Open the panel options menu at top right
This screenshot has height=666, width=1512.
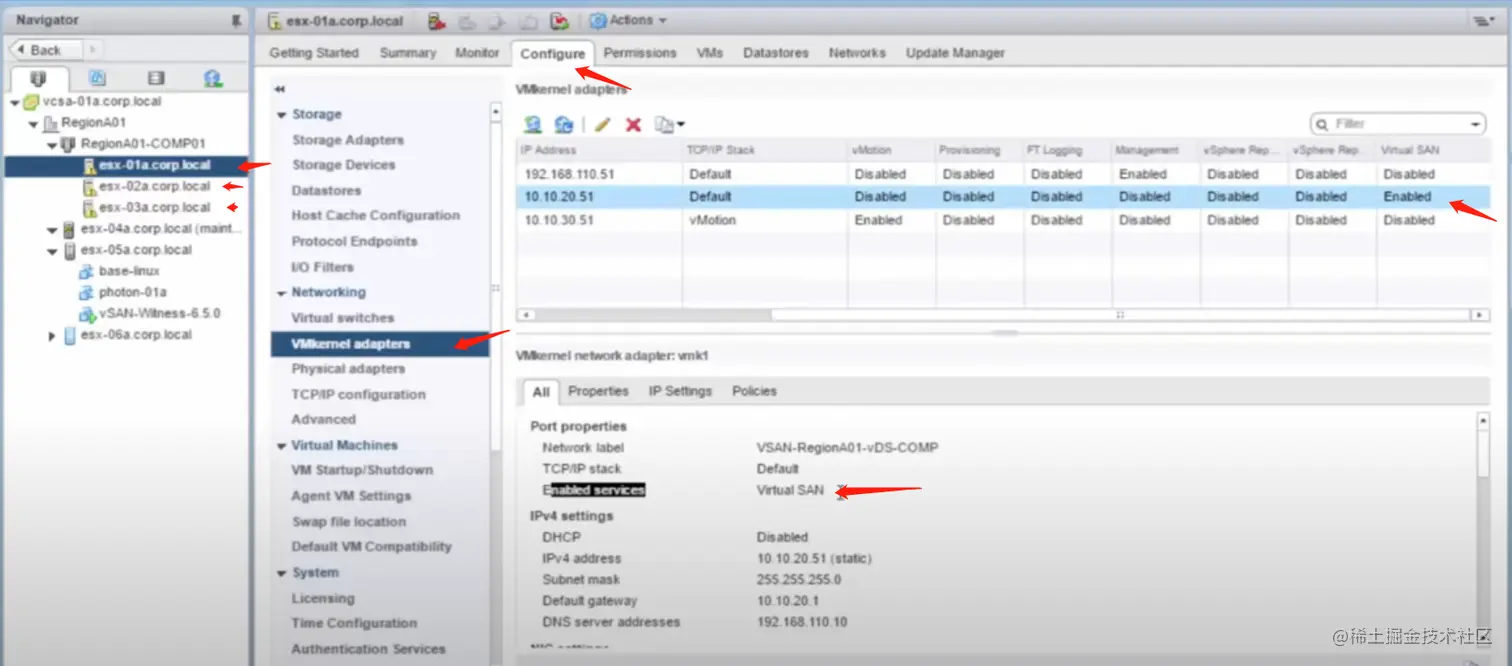[1482, 20]
